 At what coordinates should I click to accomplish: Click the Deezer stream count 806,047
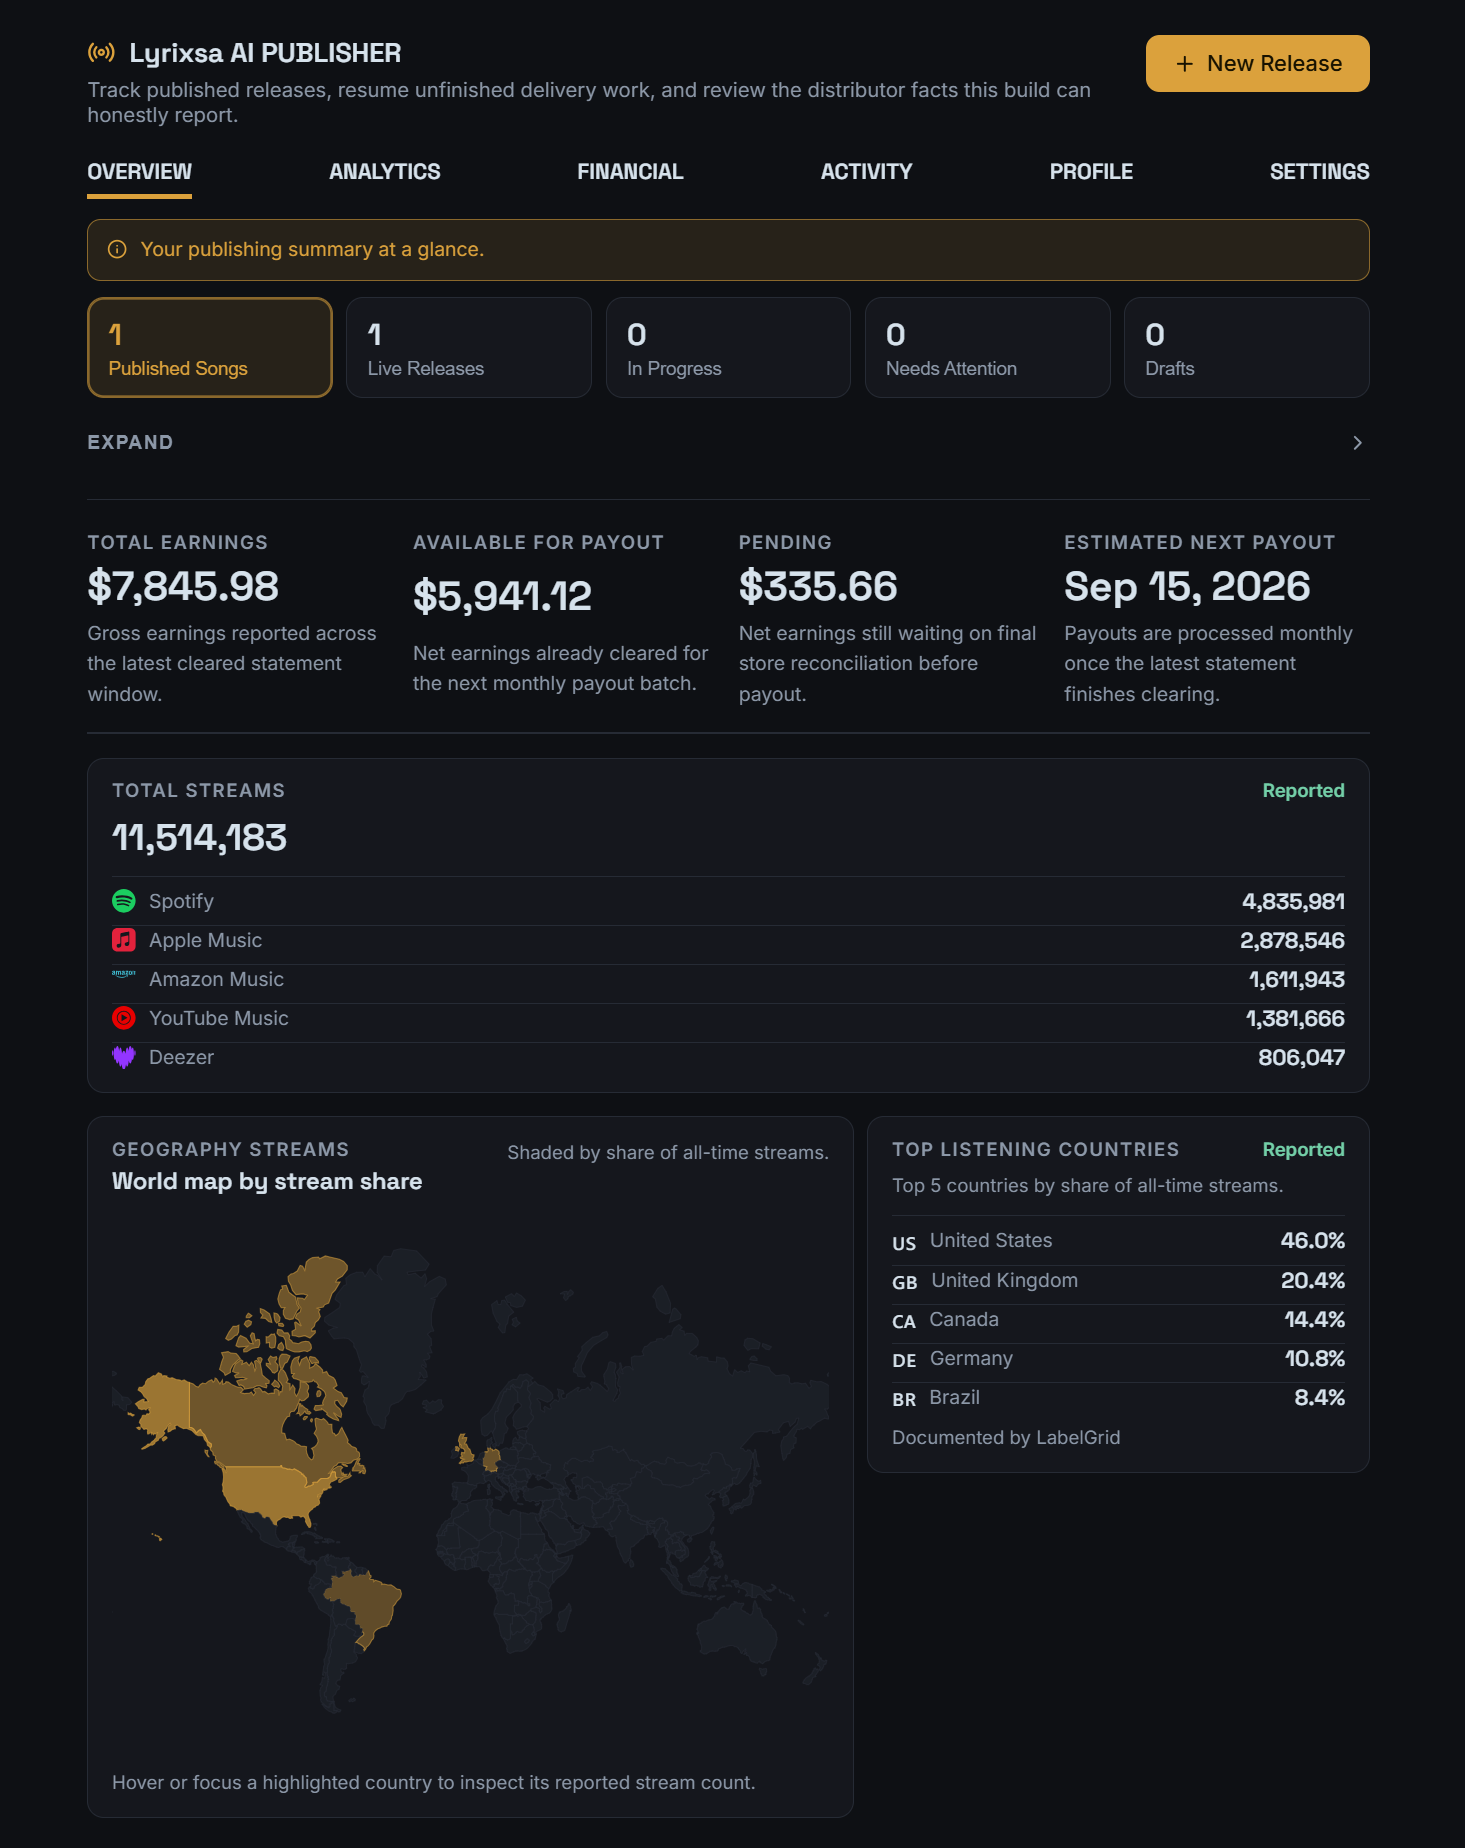point(1301,1058)
